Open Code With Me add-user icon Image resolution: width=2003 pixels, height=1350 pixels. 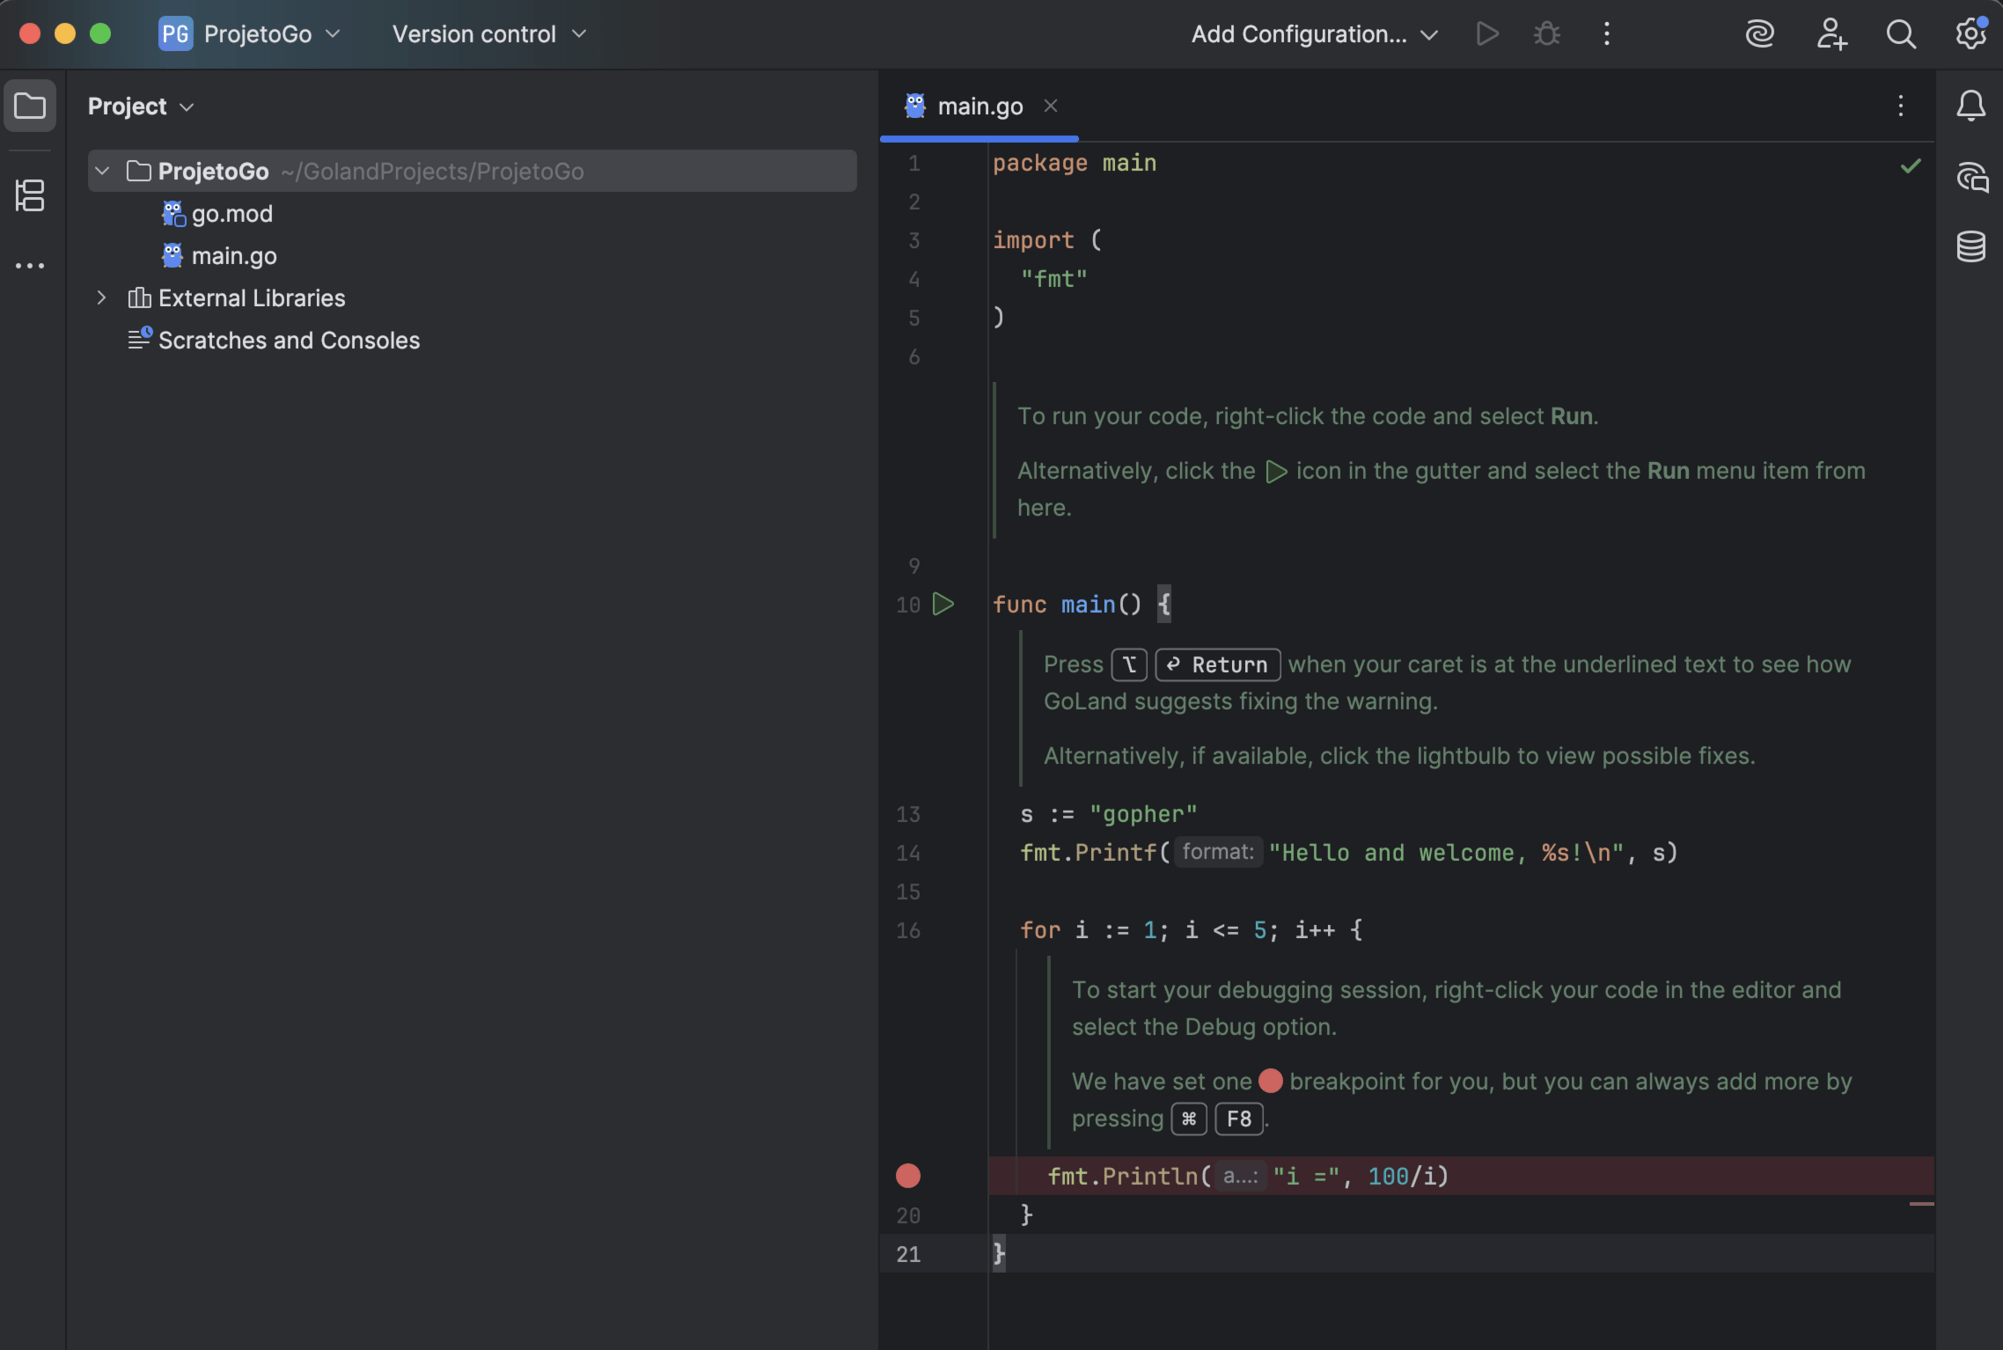1830,34
